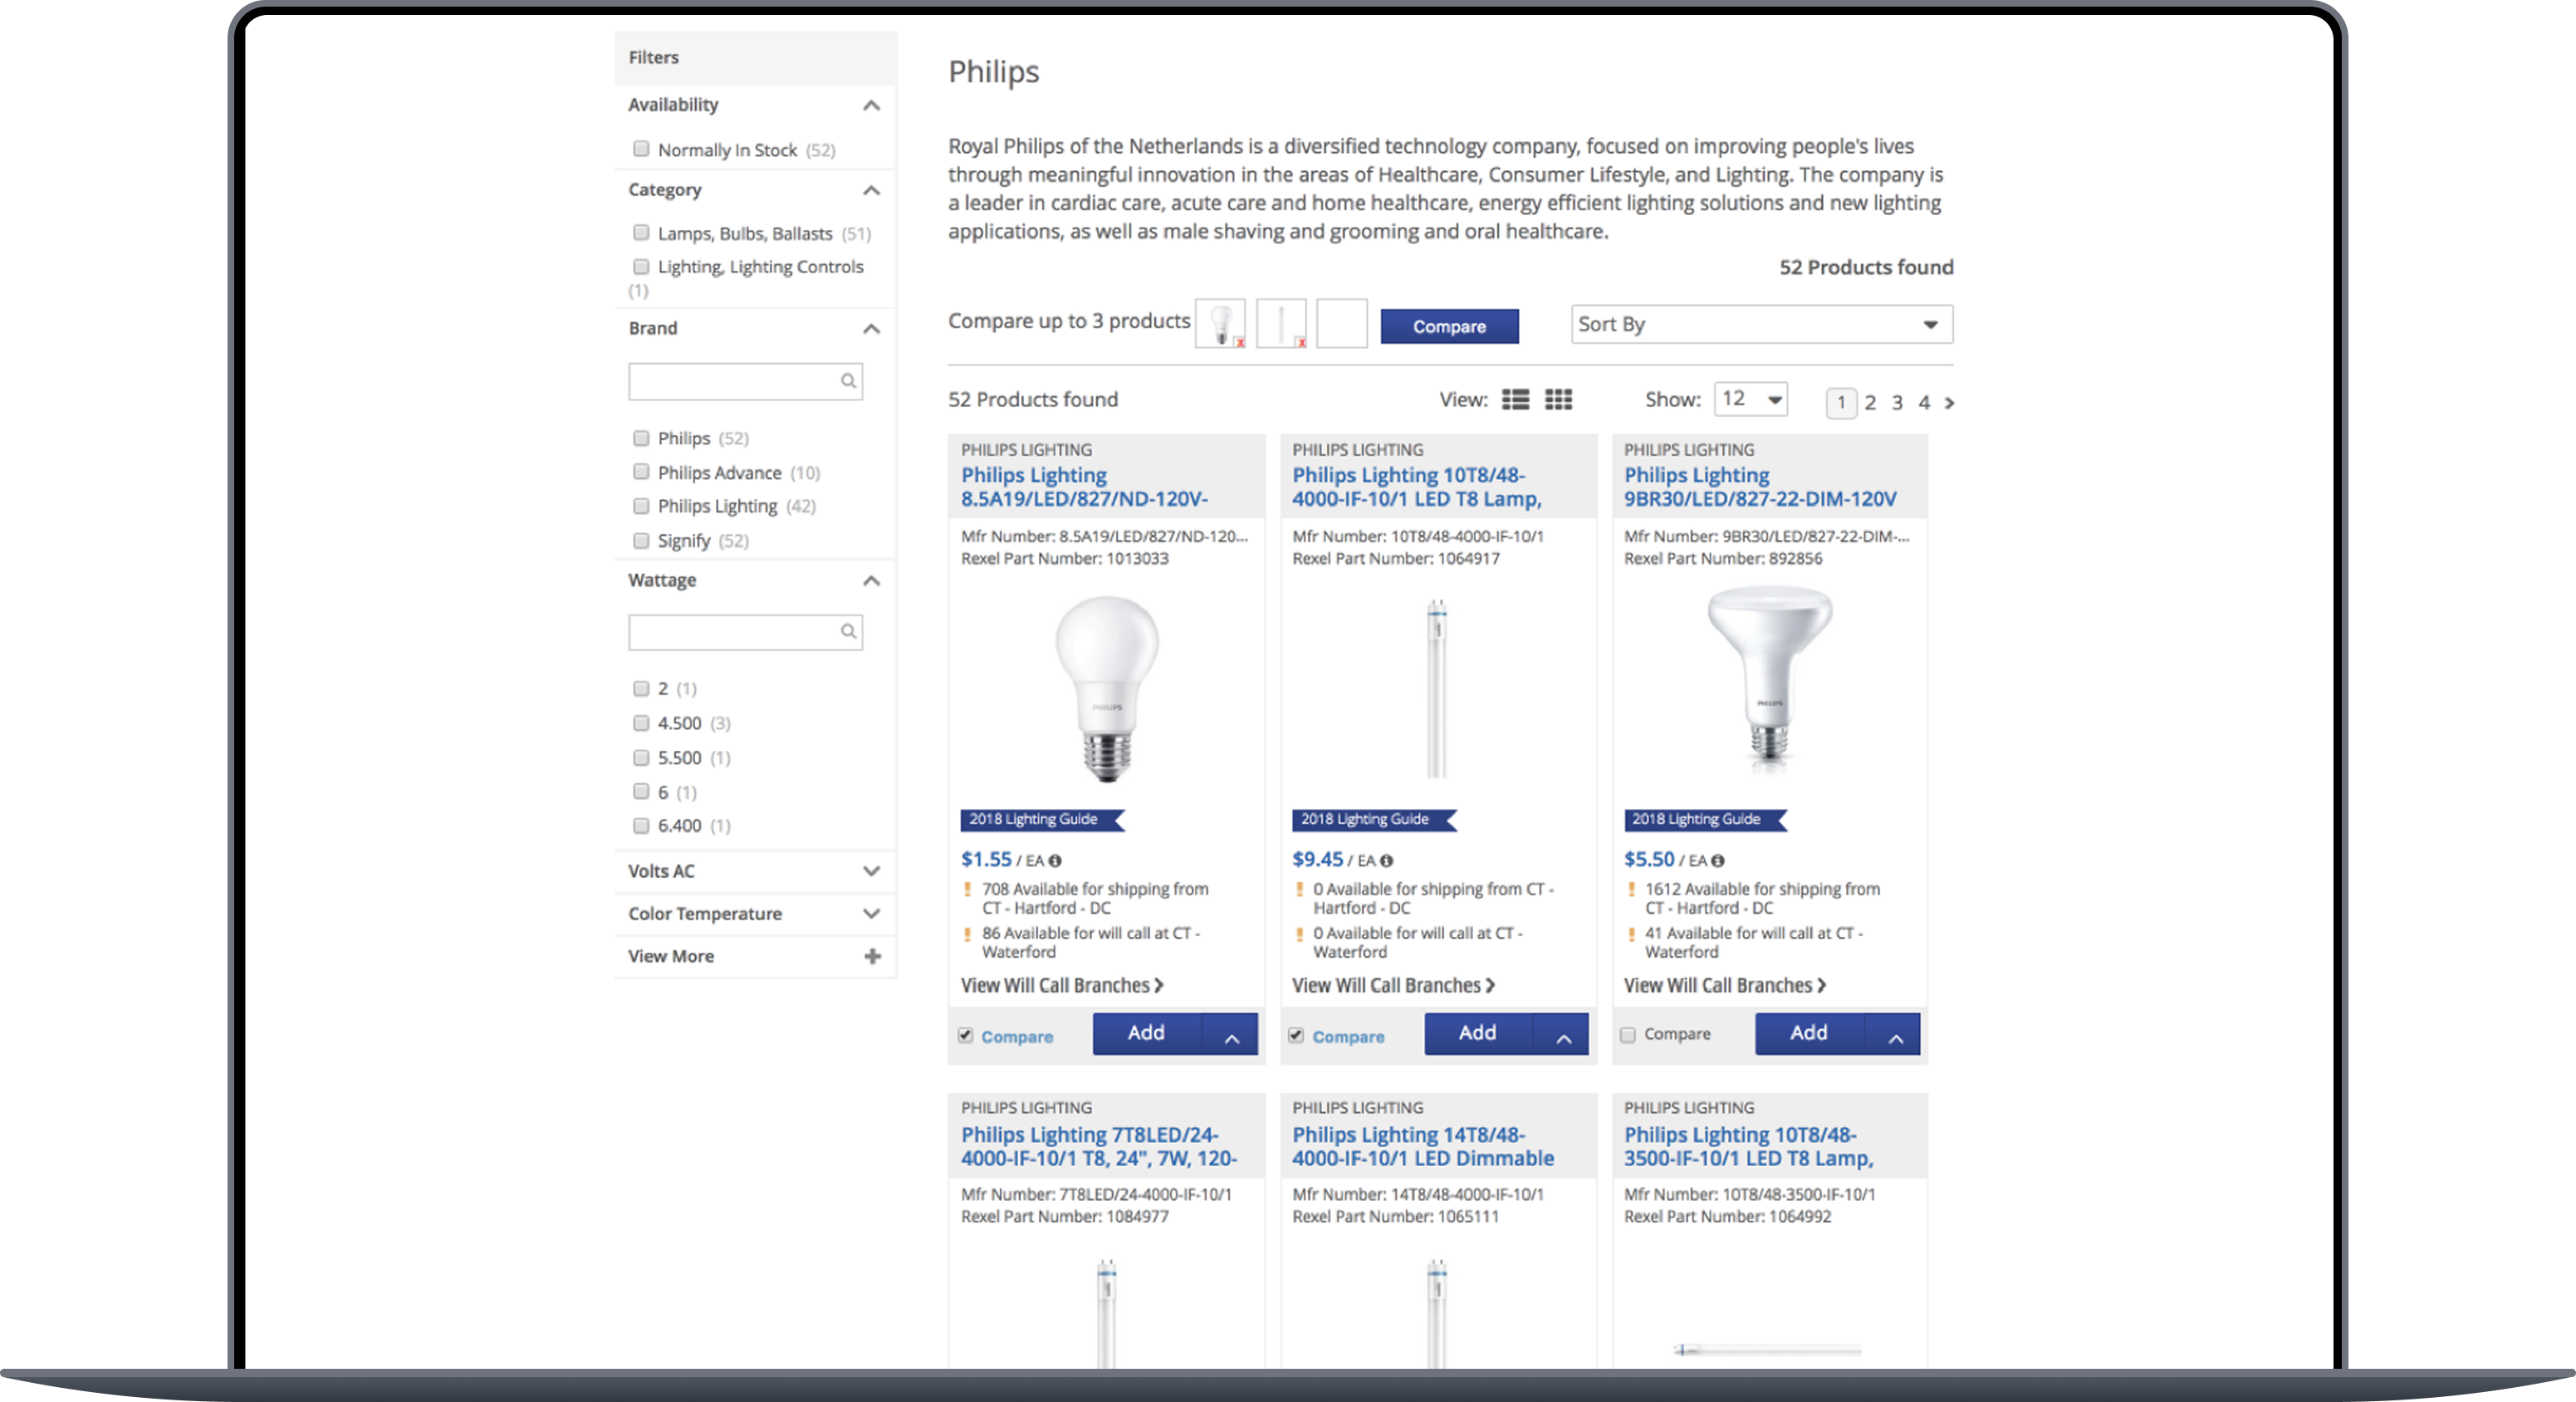
Task: View Will Call Branches for $5.50 bulb
Action: point(1725,985)
